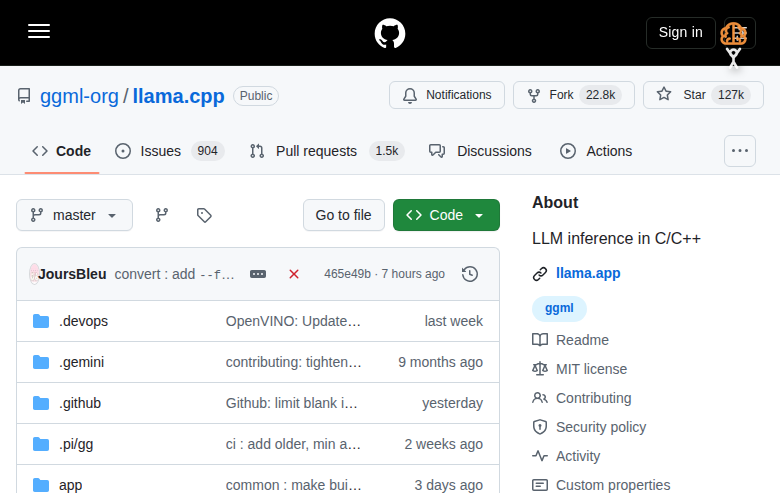Click the .pi/gg folder icon
Screen dimensions: 780x493
(x=41, y=444)
